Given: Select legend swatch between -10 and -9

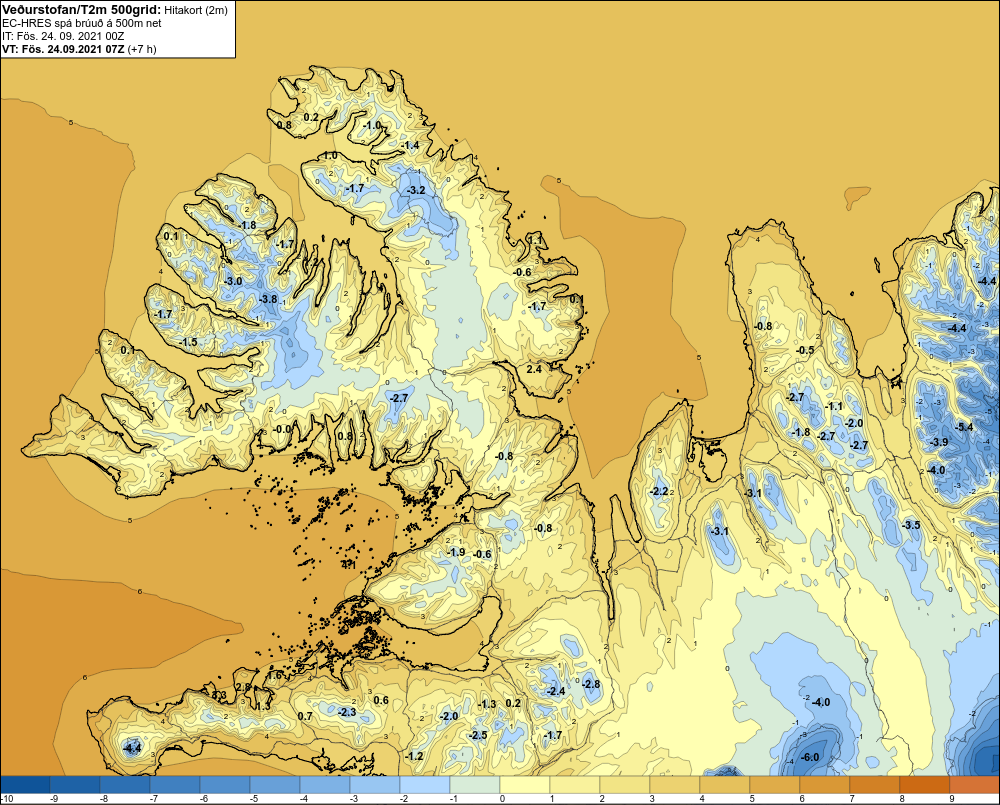Looking at the screenshot, I should (25, 784).
